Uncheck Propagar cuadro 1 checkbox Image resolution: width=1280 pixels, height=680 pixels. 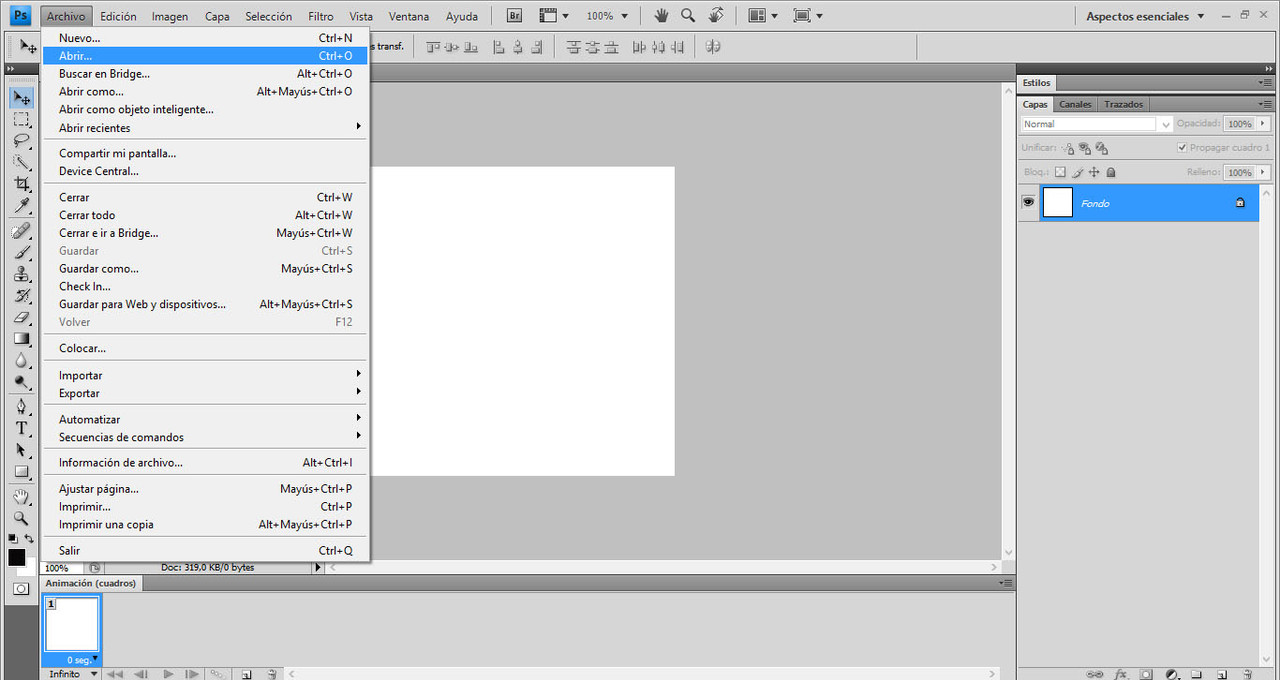pyautogui.click(x=1183, y=148)
